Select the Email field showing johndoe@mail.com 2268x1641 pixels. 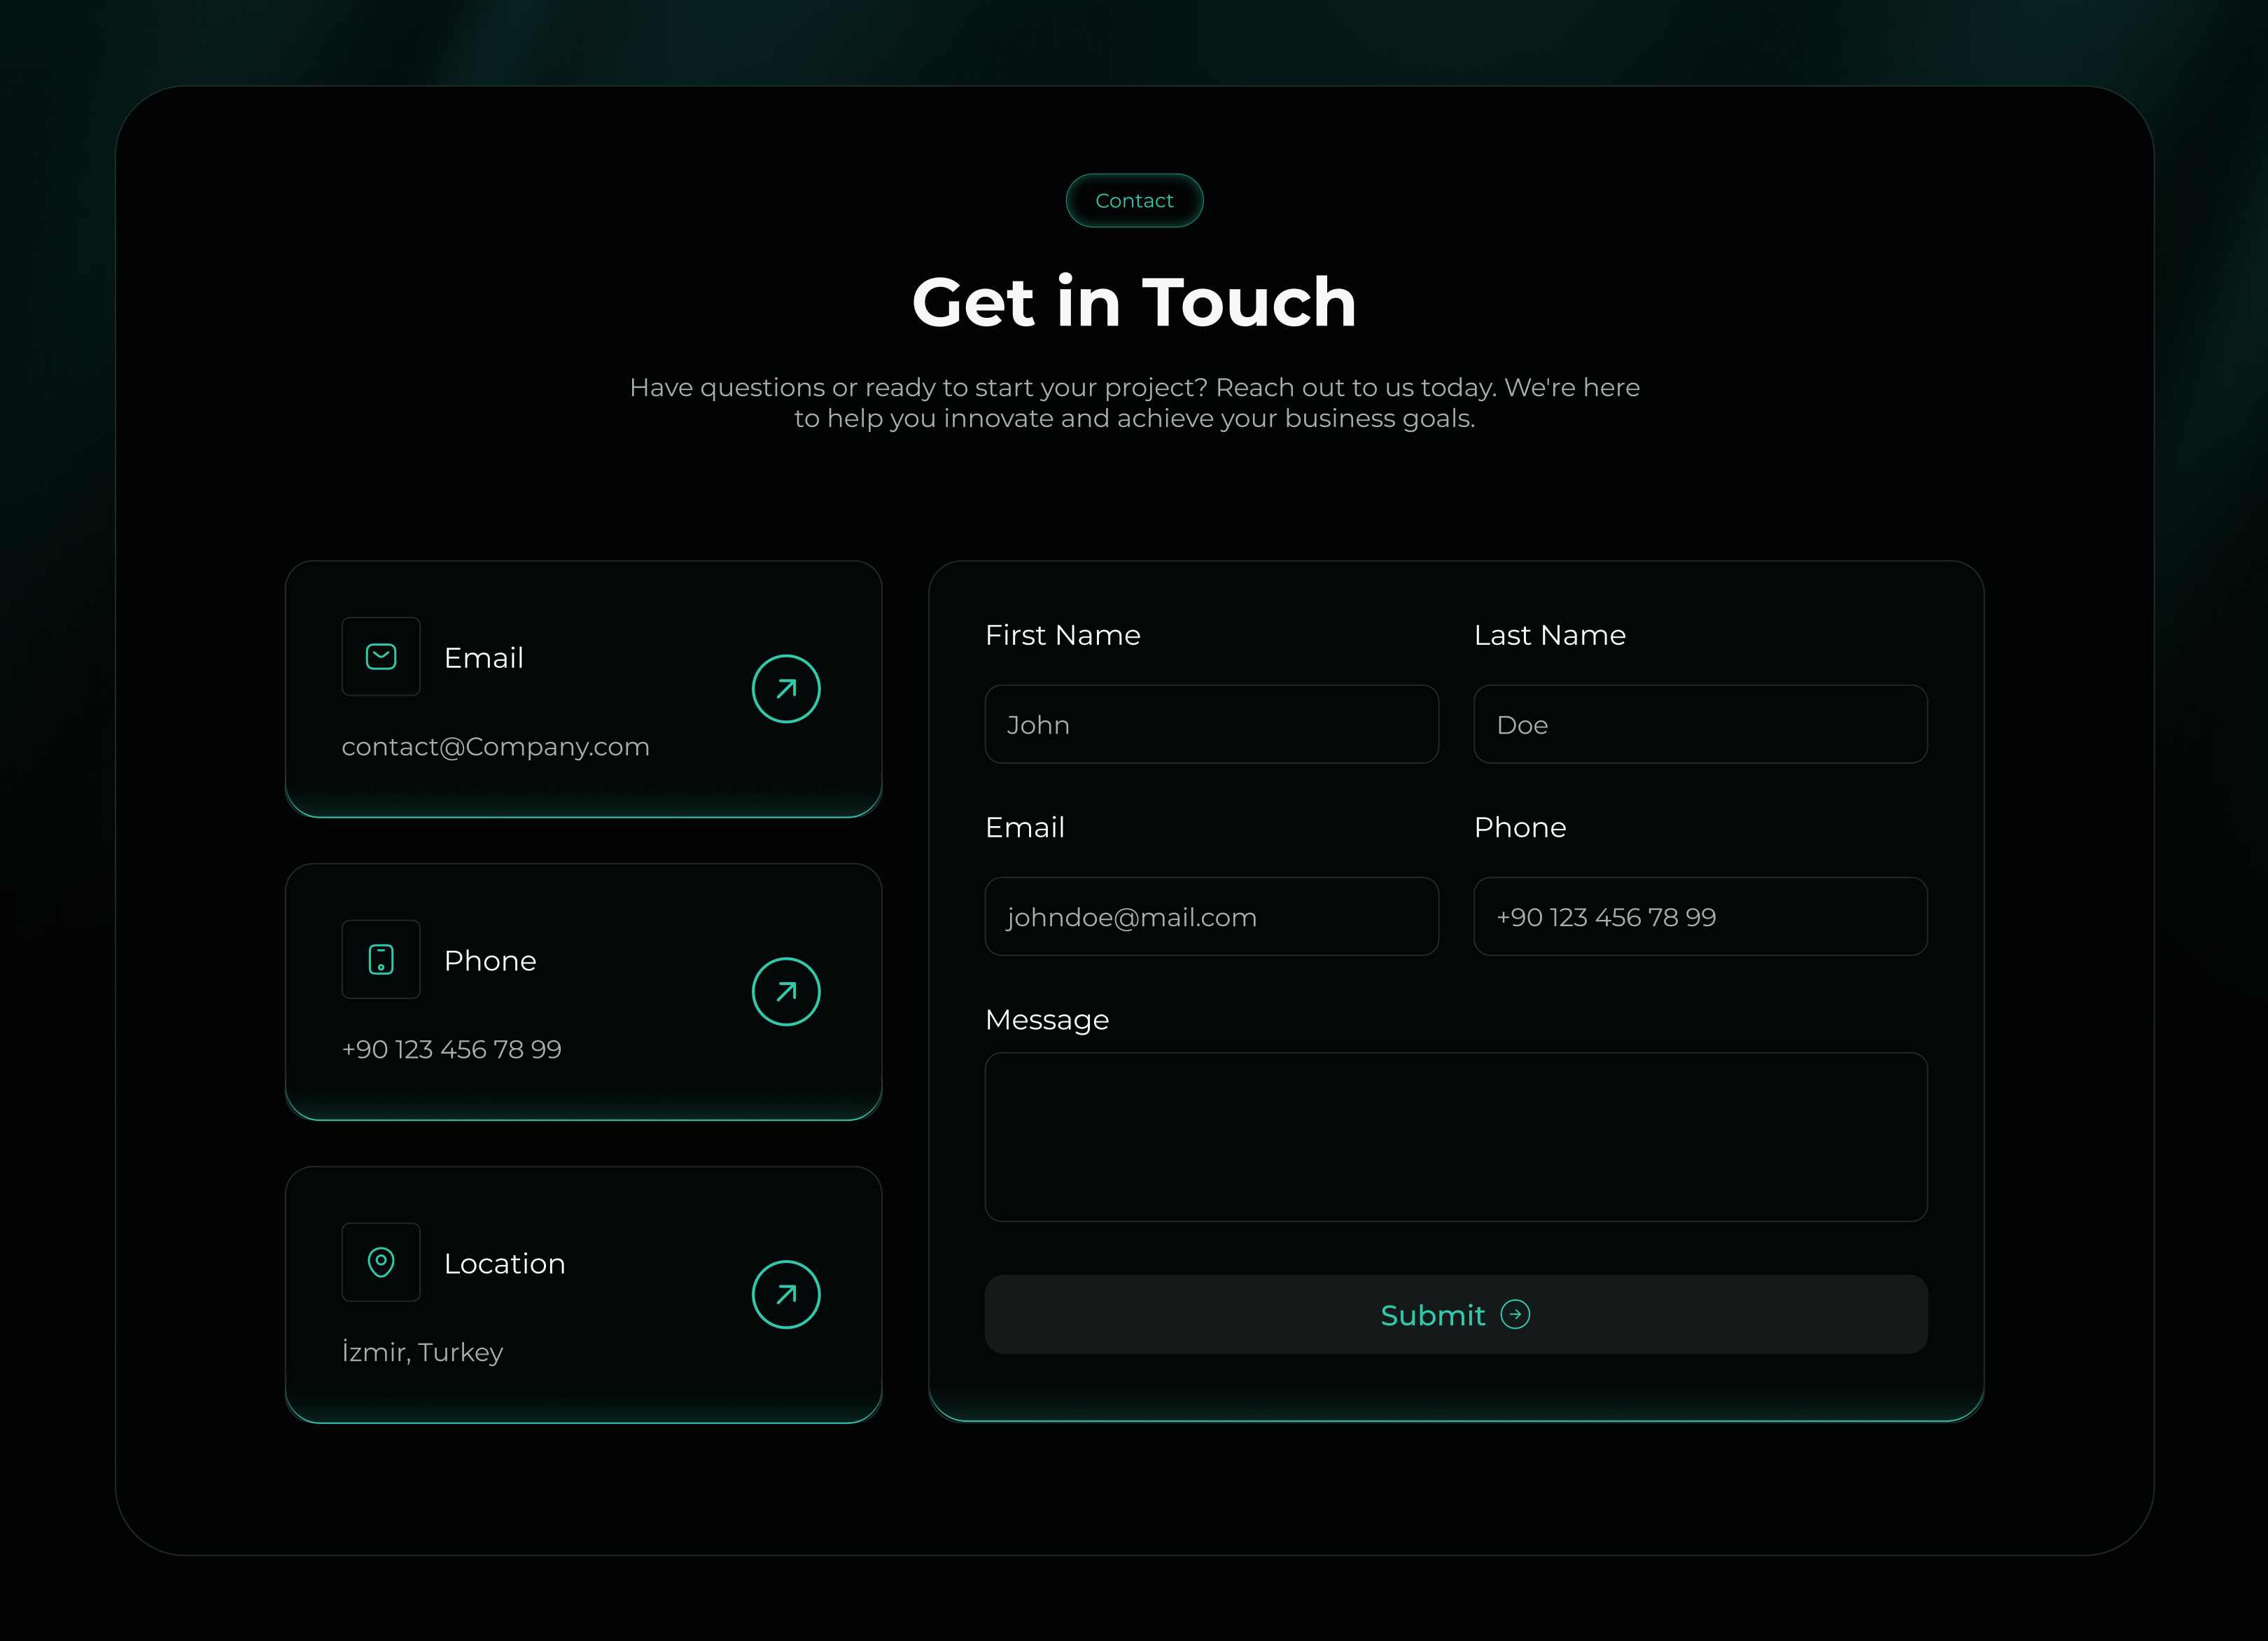coord(1212,916)
